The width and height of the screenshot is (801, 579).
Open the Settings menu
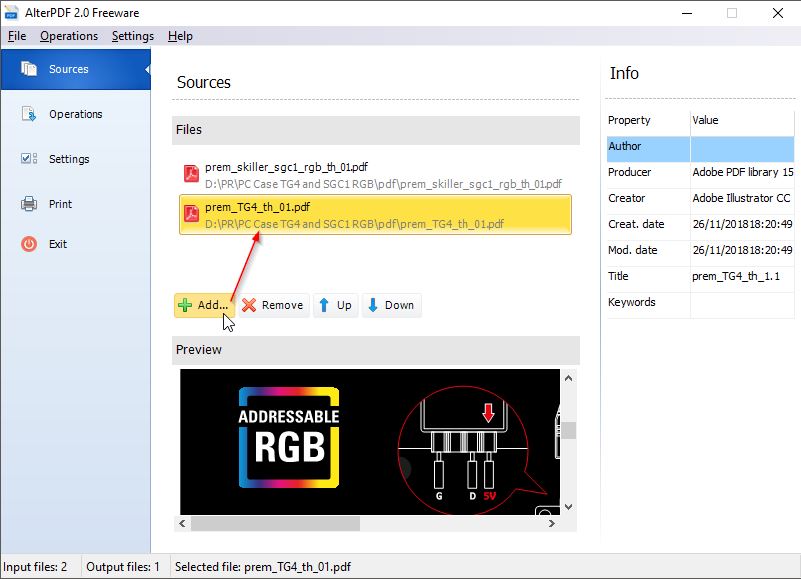pos(133,36)
